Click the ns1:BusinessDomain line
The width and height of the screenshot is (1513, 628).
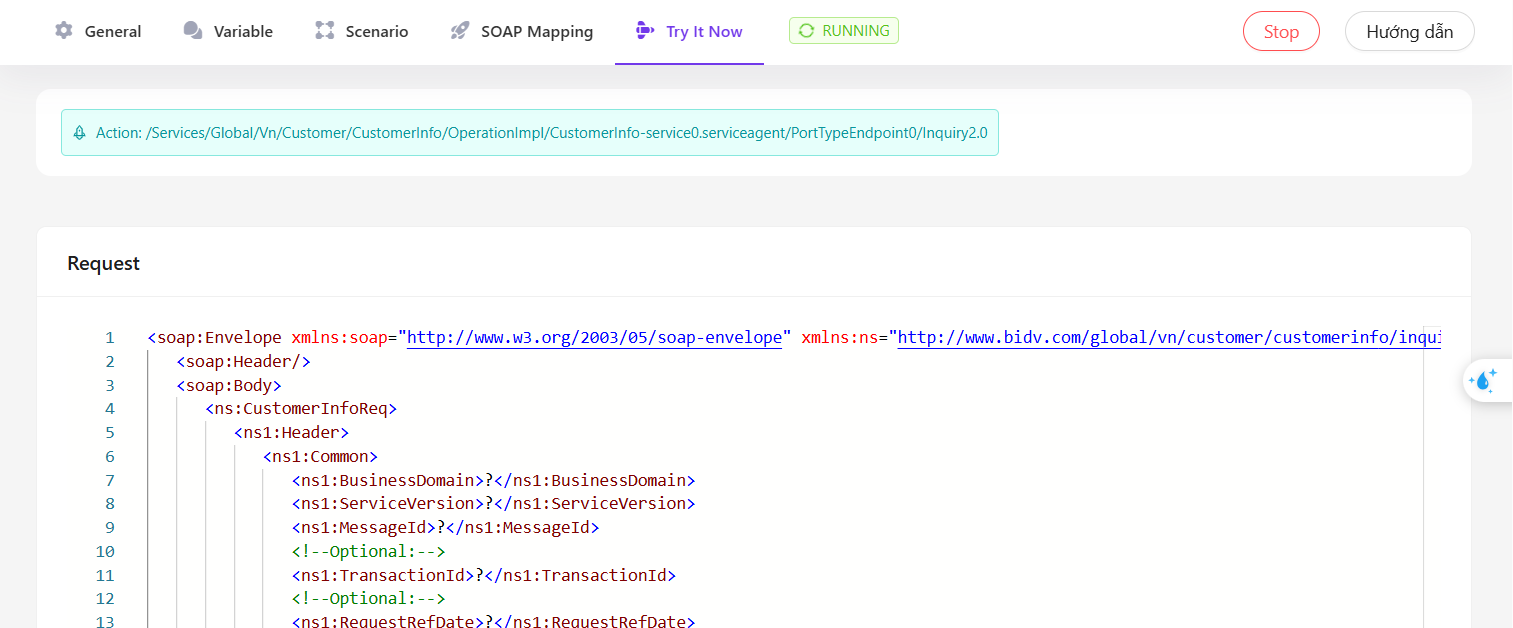(494, 480)
